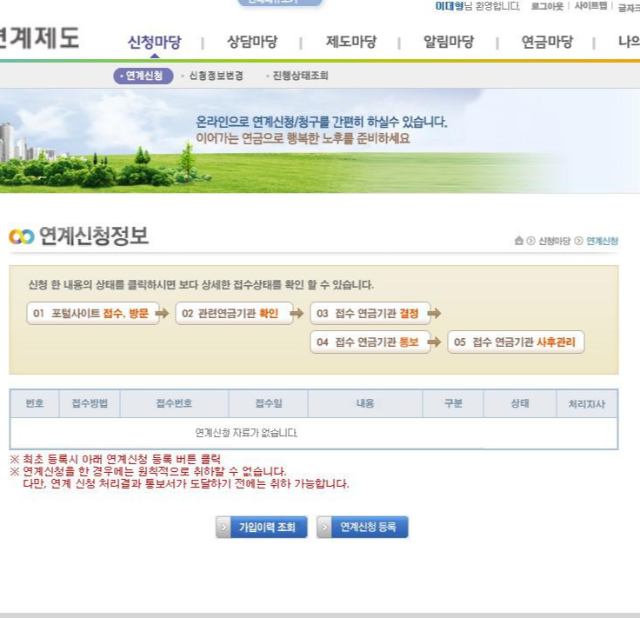This screenshot has height=618, width=640.
Task: Click step 02 관련연금기관 확인
Action: click(x=234, y=313)
